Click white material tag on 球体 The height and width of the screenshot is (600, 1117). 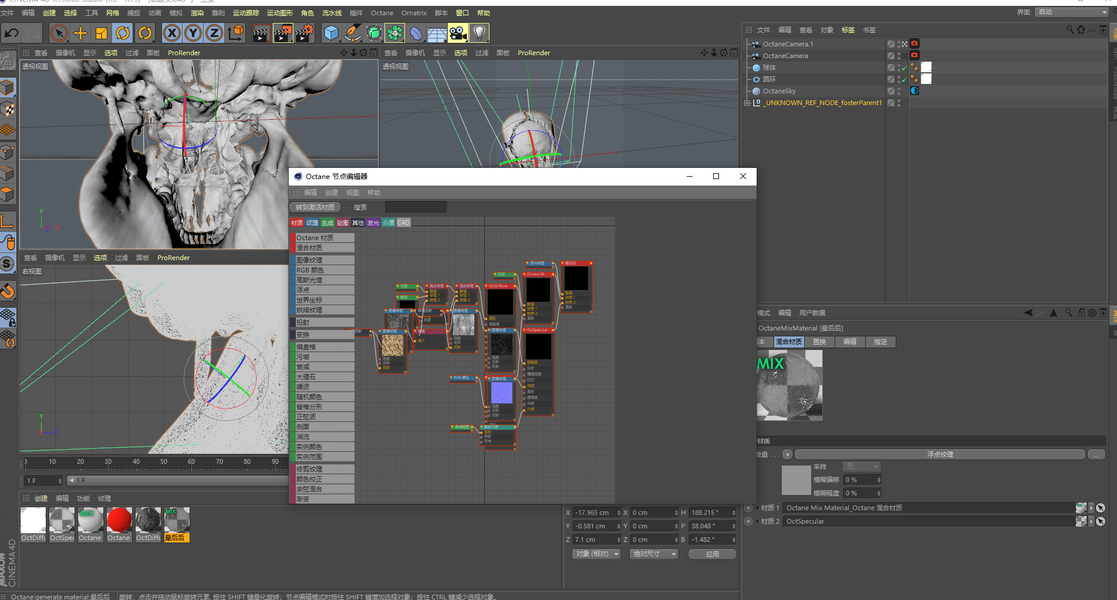tap(926, 67)
